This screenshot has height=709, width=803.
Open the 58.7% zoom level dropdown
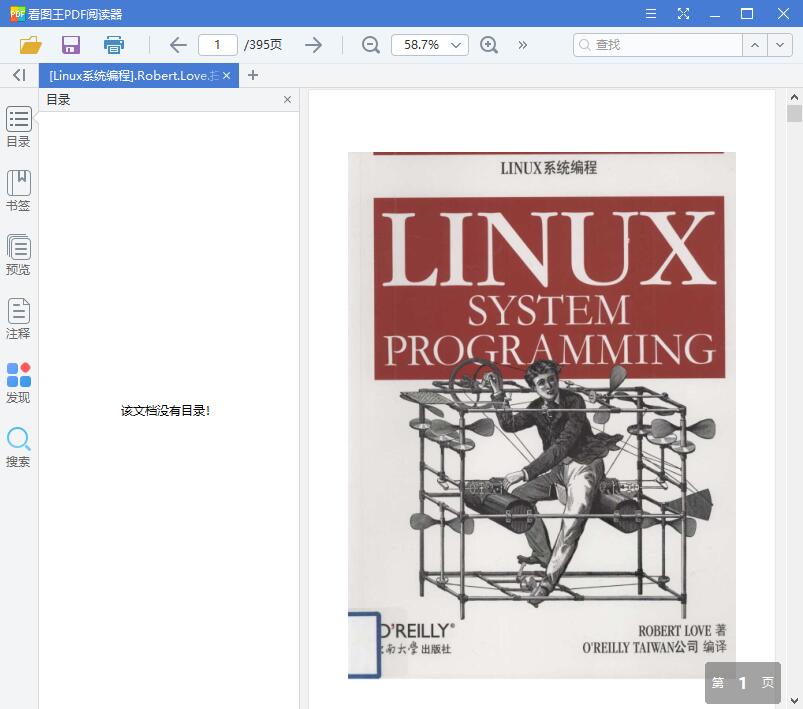430,45
